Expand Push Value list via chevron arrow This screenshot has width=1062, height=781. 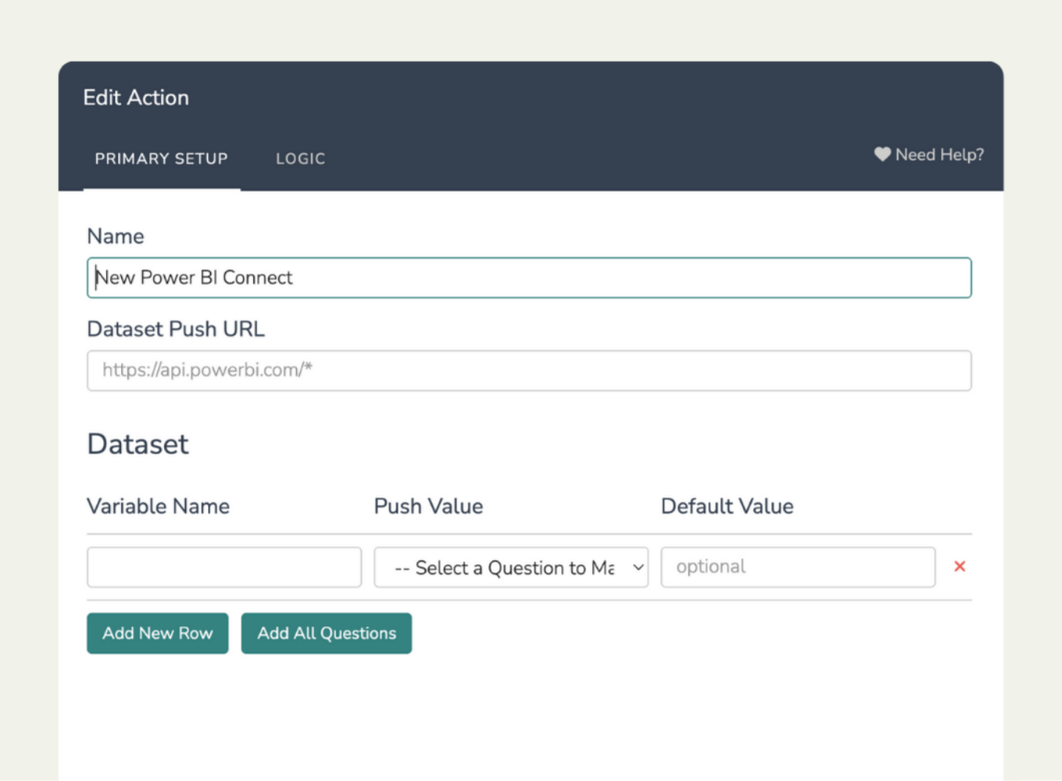coord(638,568)
